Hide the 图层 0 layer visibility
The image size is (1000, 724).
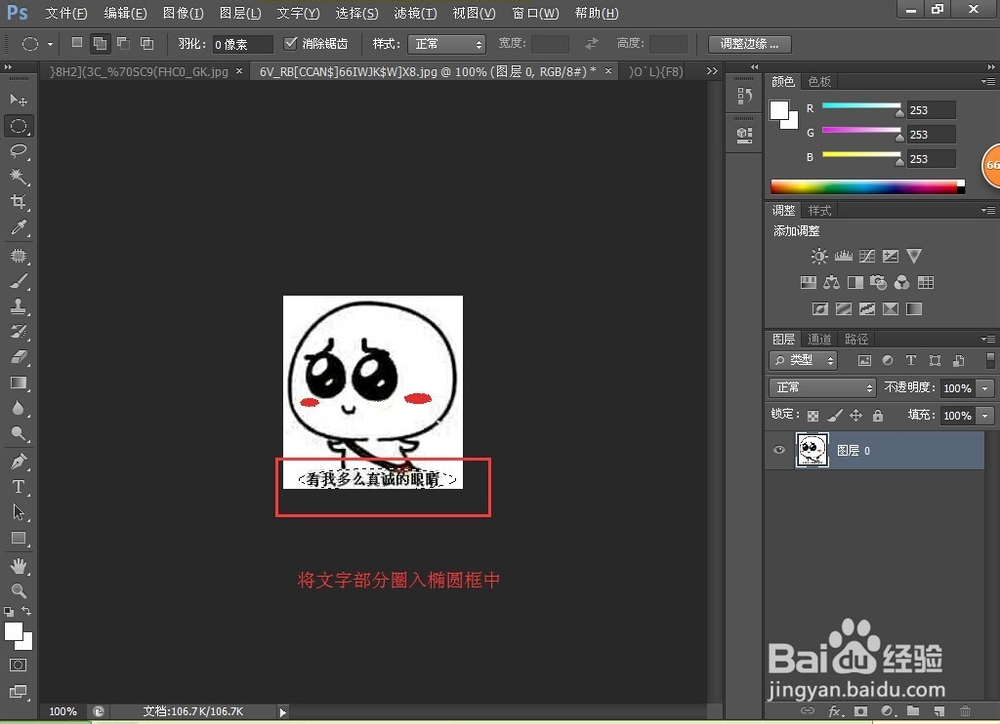click(779, 448)
